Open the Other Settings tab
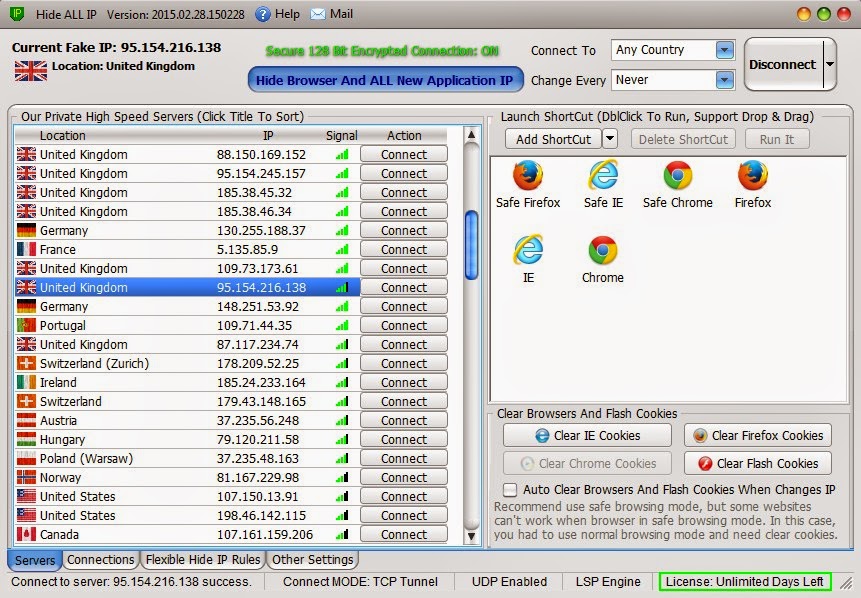Screen dimensions: 861x598 [x=312, y=560]
